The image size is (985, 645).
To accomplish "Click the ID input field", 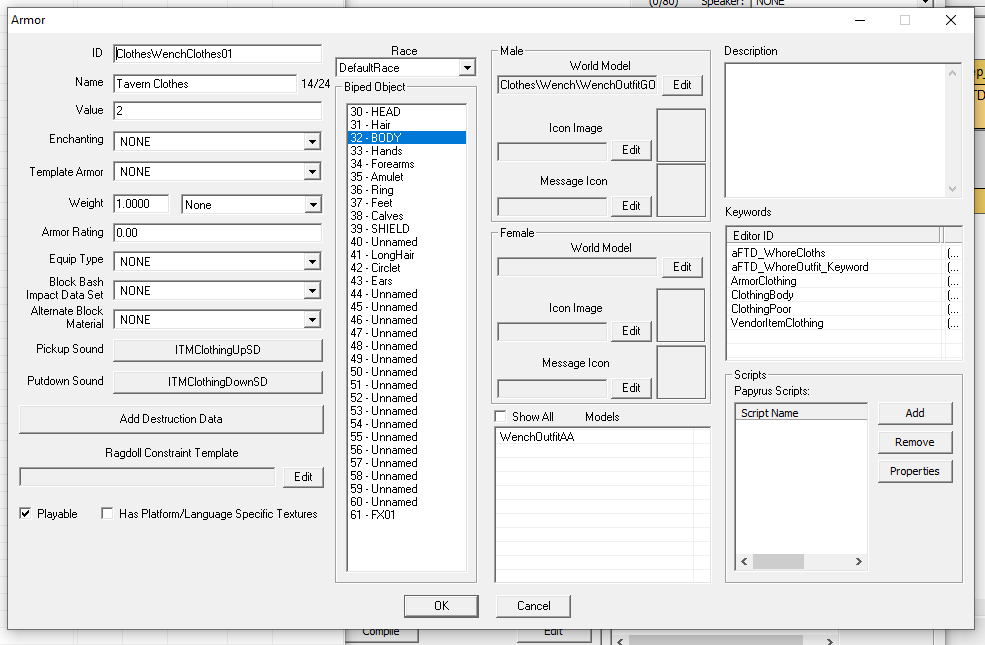I will pyautogui.click(x=217, y=53).
